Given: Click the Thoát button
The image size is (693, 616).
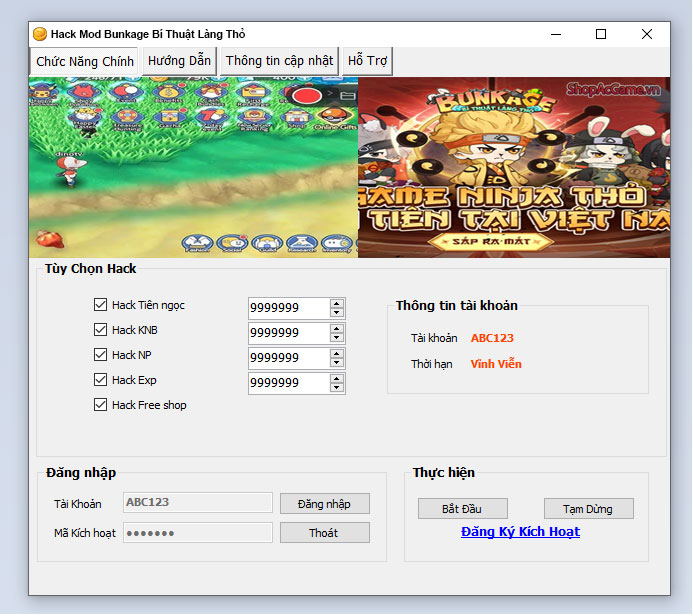Looking at the screenshot, I should tap(324, 533).
